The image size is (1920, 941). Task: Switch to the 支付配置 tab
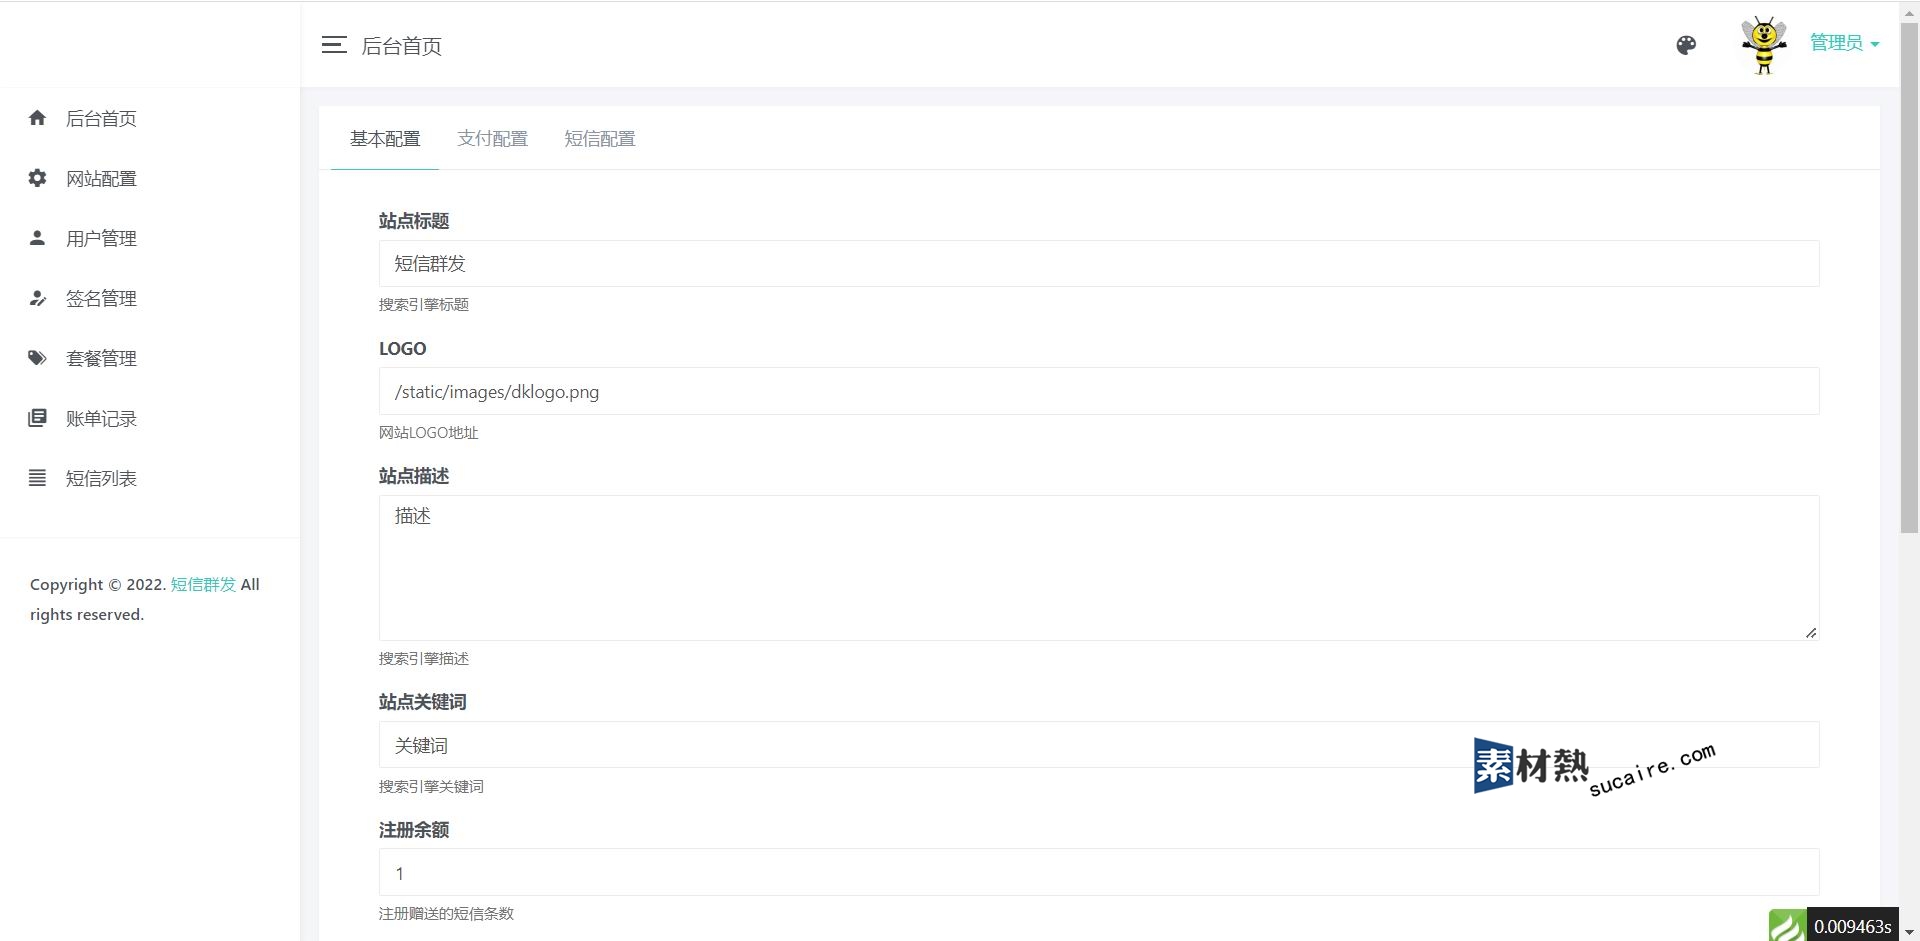(x=492, y=139)
